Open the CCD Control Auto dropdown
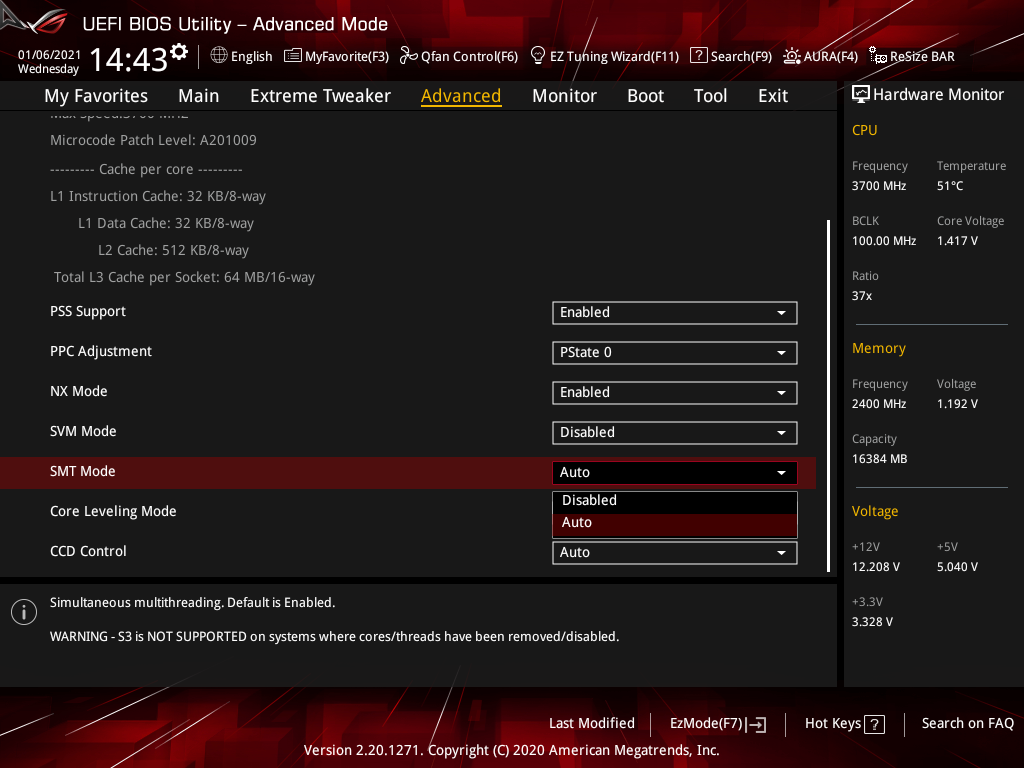The width and height of the screenshot is (1024, 768). point(675,552)
